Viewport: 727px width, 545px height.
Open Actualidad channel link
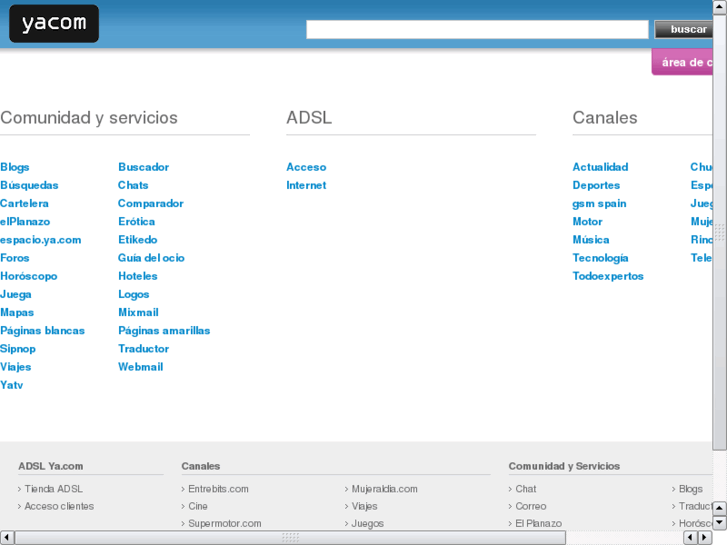tap(600, 167)
